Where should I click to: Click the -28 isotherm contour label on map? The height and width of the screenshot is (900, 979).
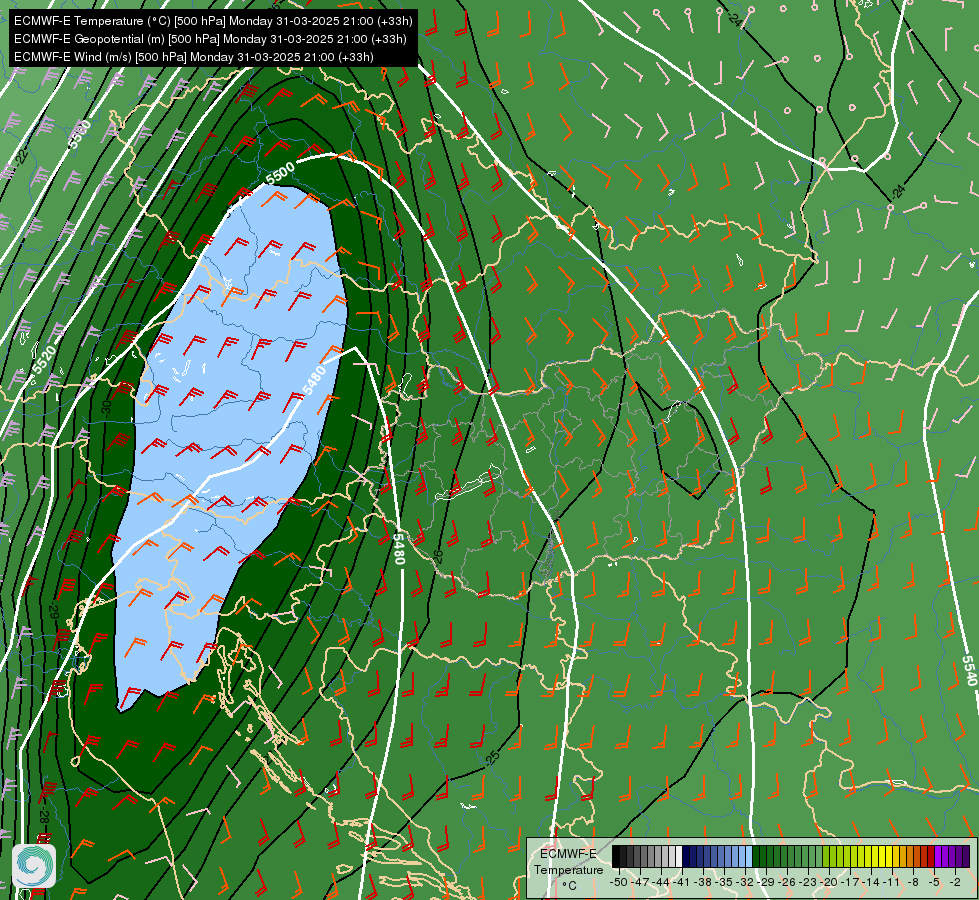click(x=44, y=815)
